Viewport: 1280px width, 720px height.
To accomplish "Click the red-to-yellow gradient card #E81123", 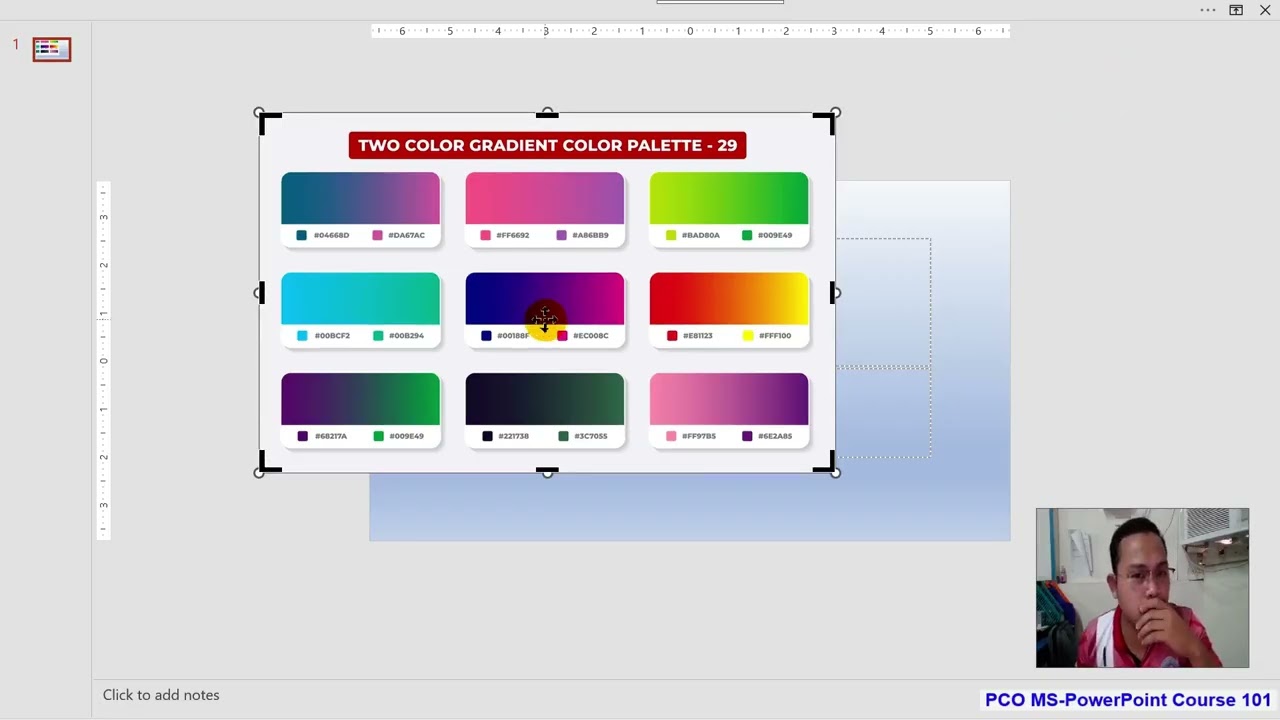I will pyautogui.click(x=729, y=310).
